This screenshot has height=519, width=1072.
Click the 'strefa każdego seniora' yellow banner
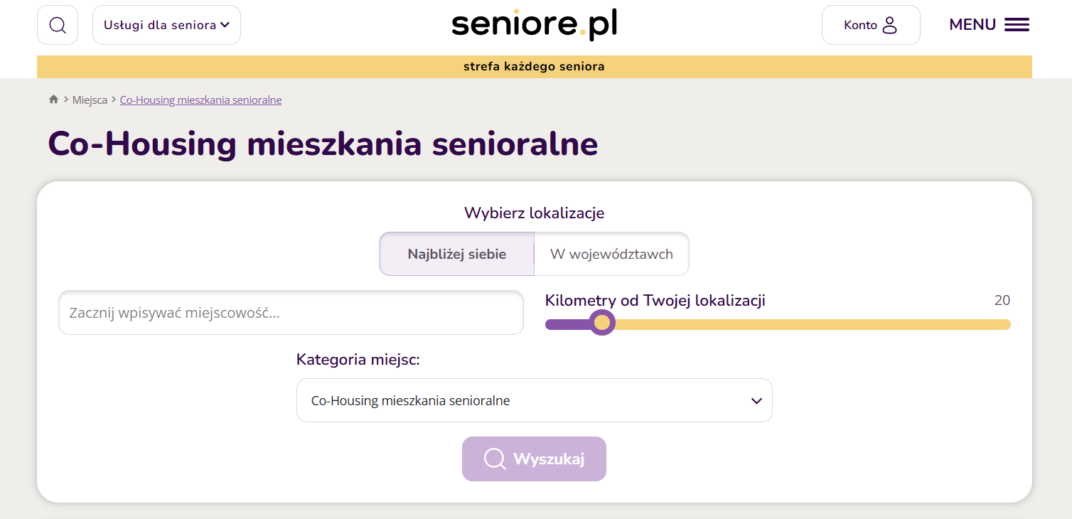pyautogui.click(x=534, y=67)
